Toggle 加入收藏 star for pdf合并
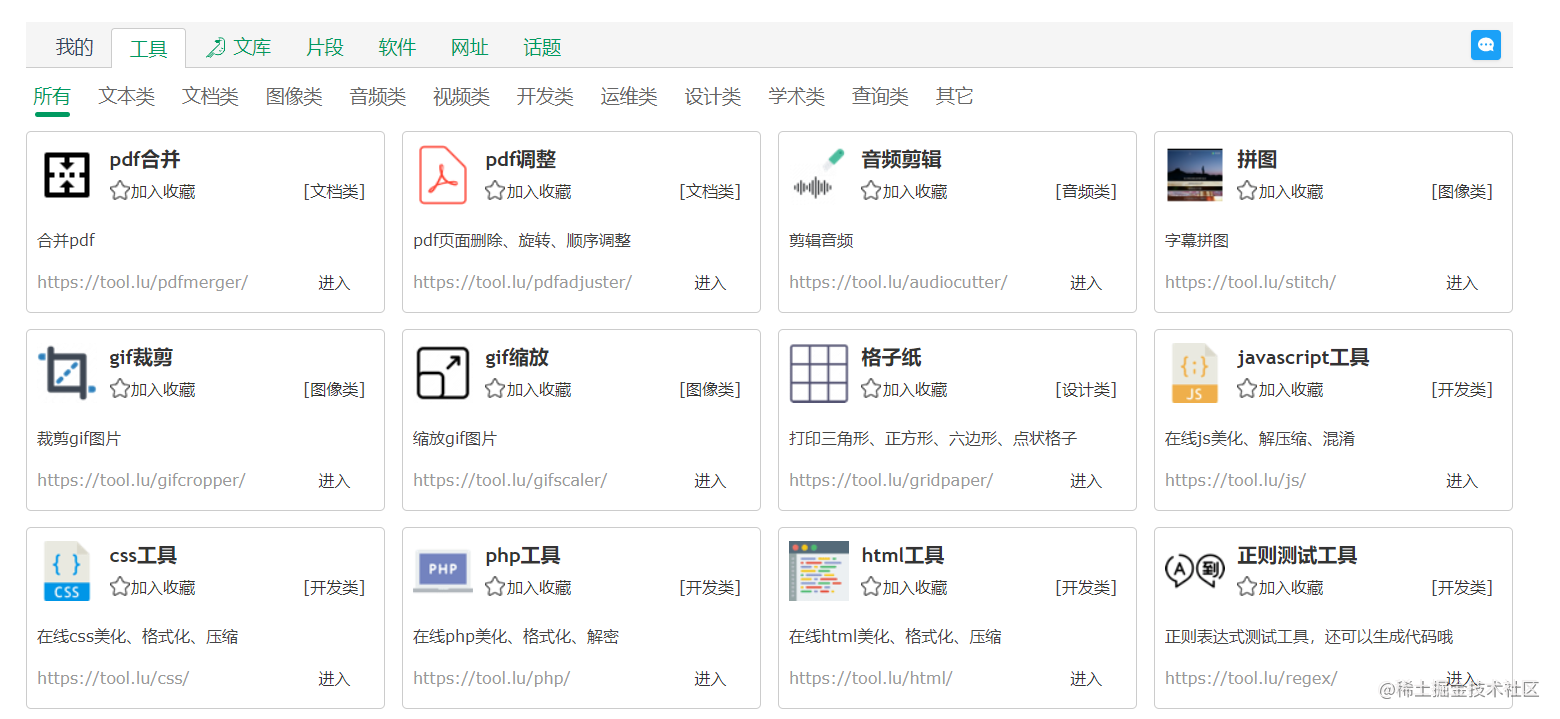Image resolution: width=1560 pixels, height=719 pixels. click(x=117, y=191)
